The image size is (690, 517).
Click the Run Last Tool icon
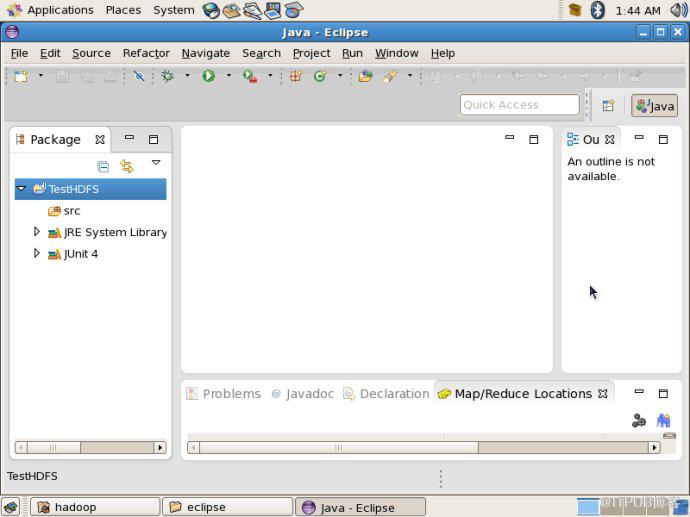click(250, 77)
